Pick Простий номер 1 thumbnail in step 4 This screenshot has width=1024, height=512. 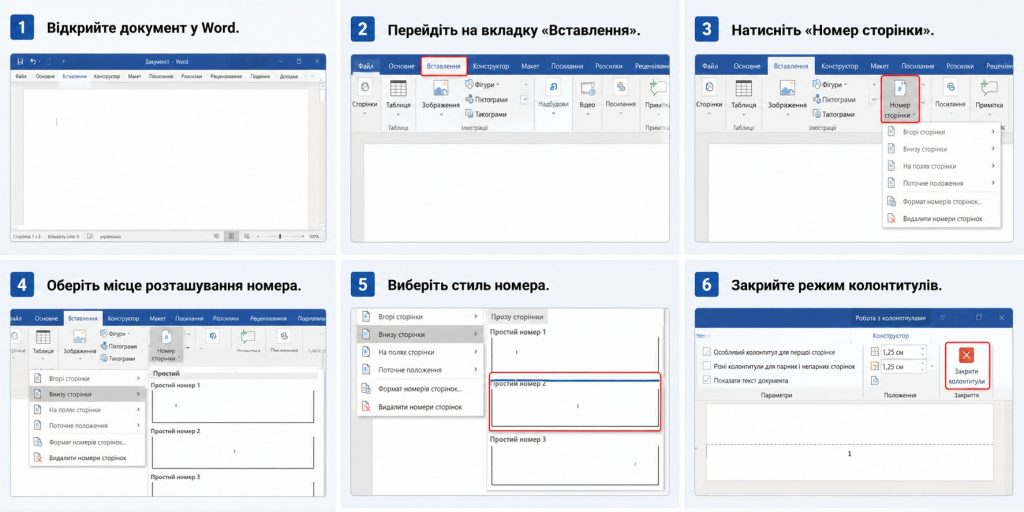233,406
